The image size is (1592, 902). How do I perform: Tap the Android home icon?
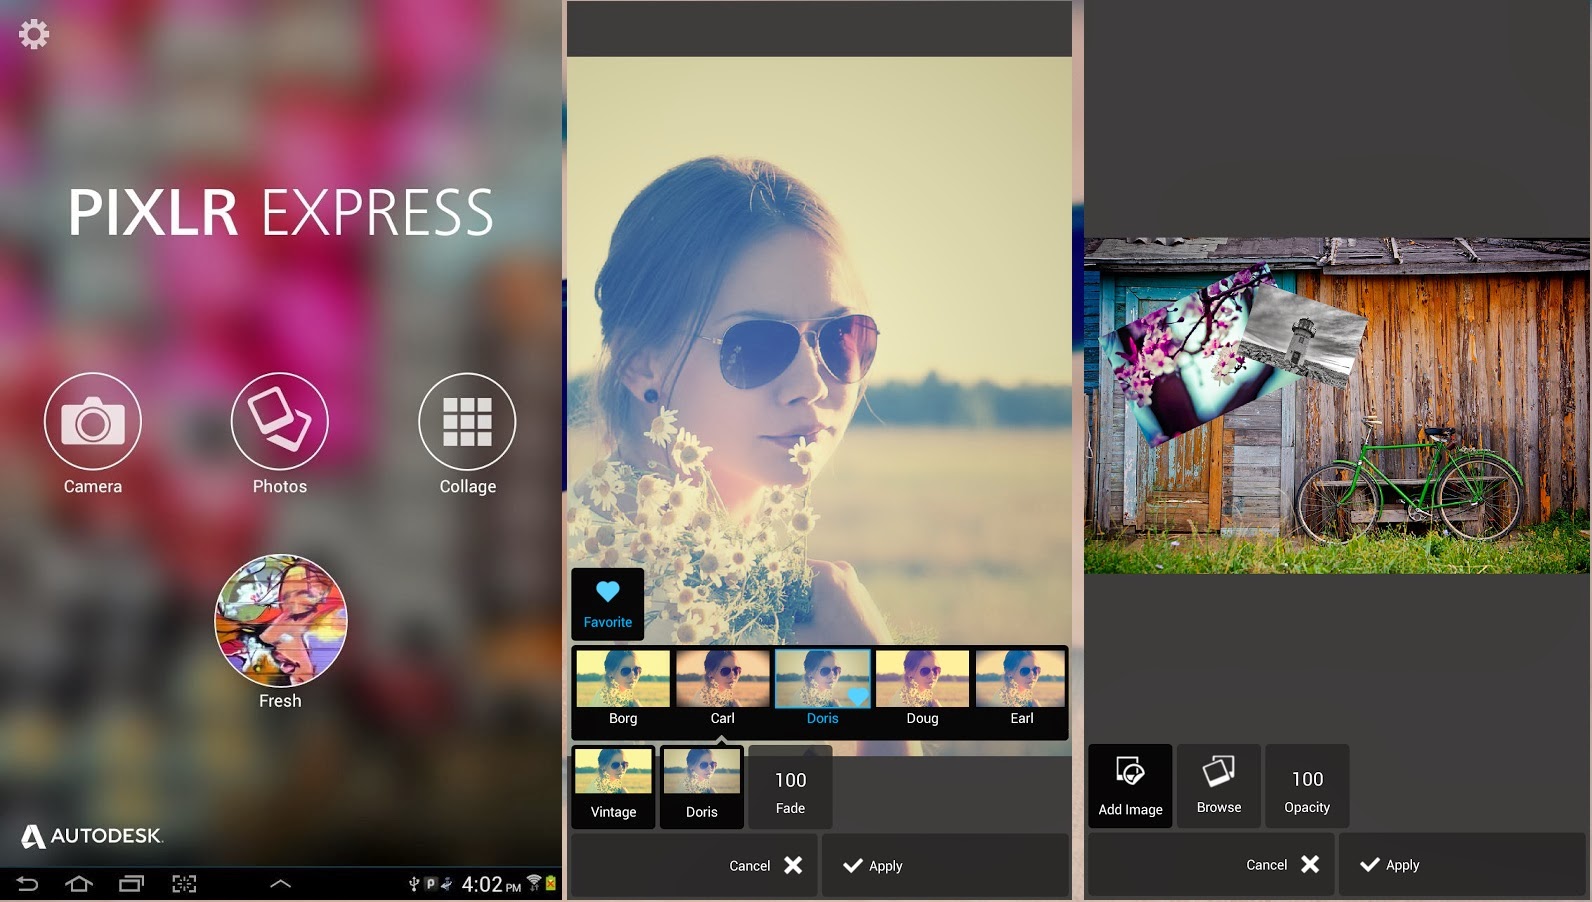[x=79, y=883]
